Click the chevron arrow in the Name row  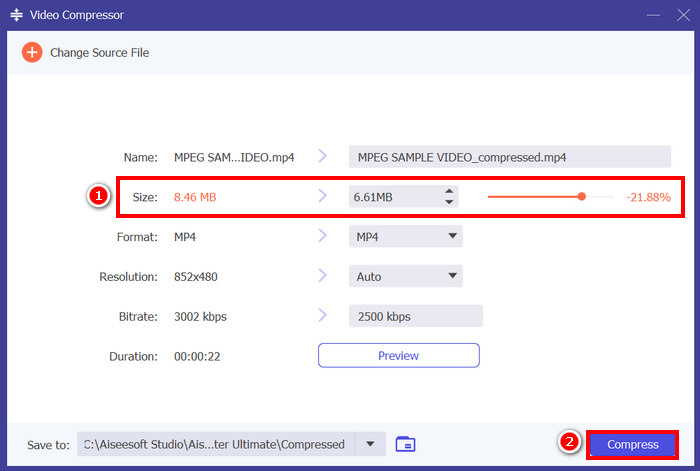pos(323,156)
